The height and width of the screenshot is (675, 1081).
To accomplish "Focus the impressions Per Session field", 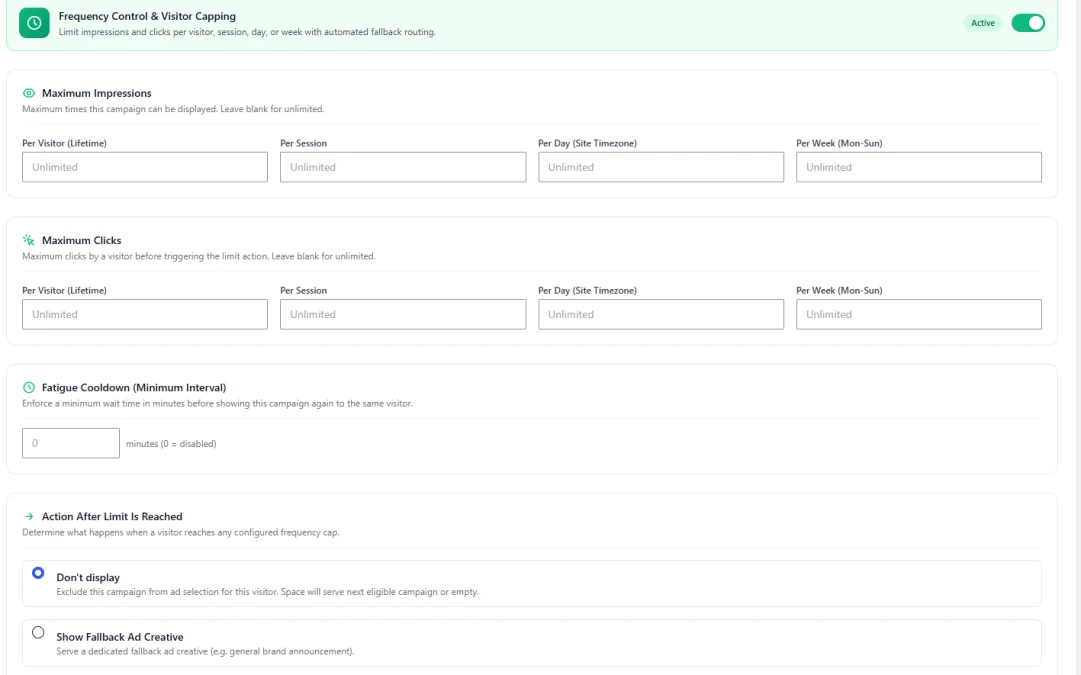I will point(403,167).
